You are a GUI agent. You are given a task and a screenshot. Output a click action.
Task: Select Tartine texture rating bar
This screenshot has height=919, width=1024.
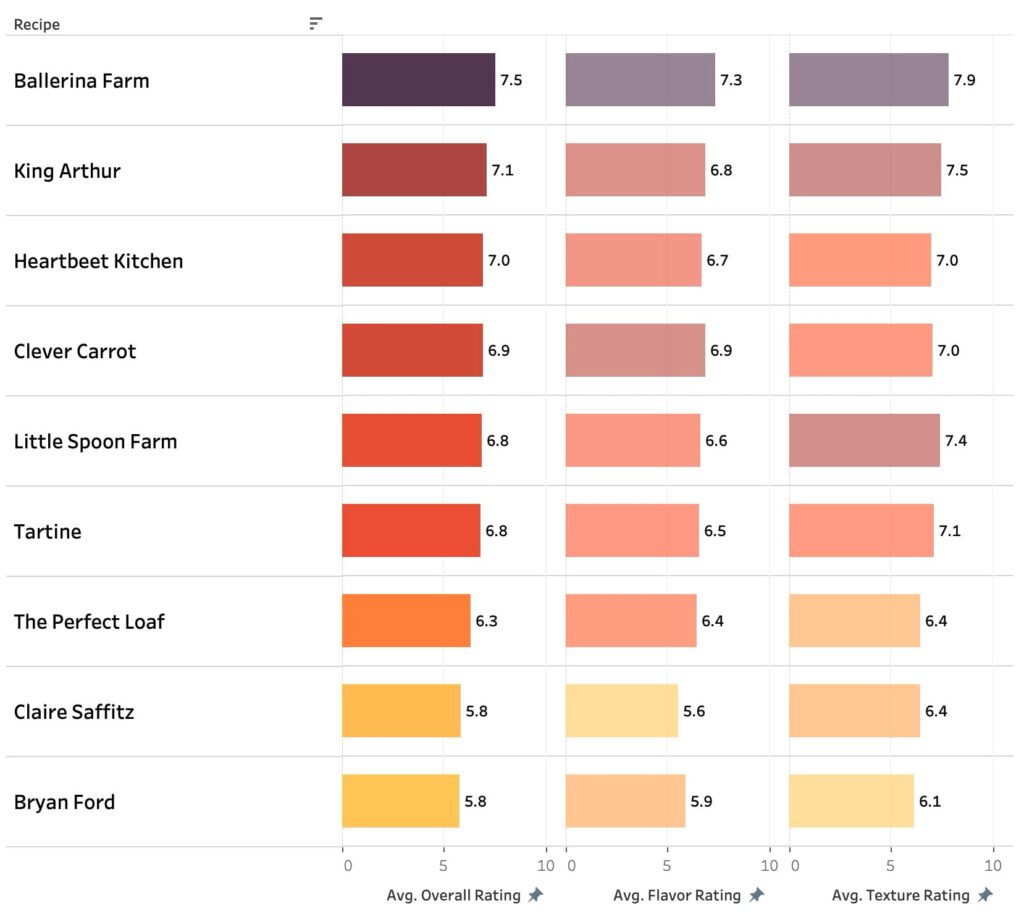pos(861,531)
